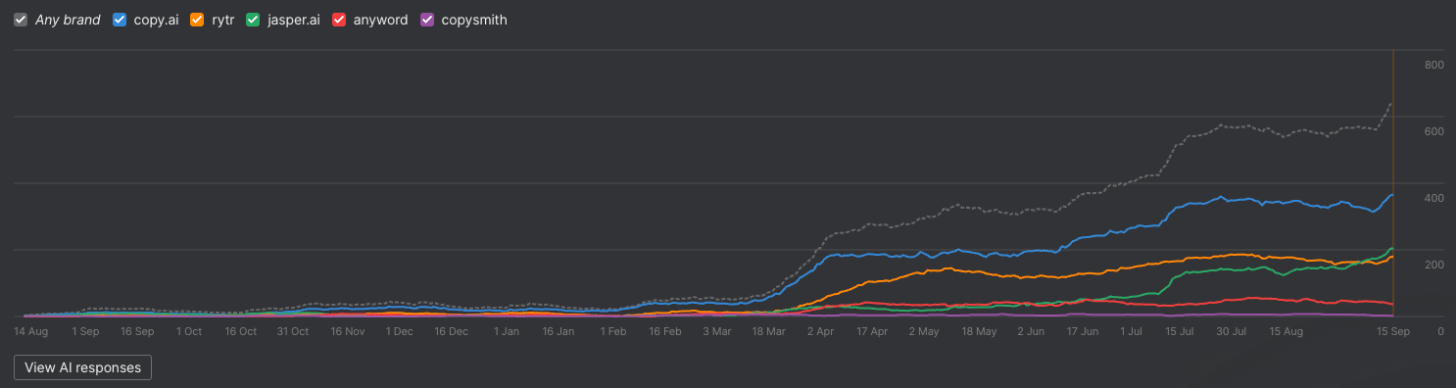This screenshot has height=388, width=1456.
Task: Select the 17 Apr date label
Action: (873, 331)
